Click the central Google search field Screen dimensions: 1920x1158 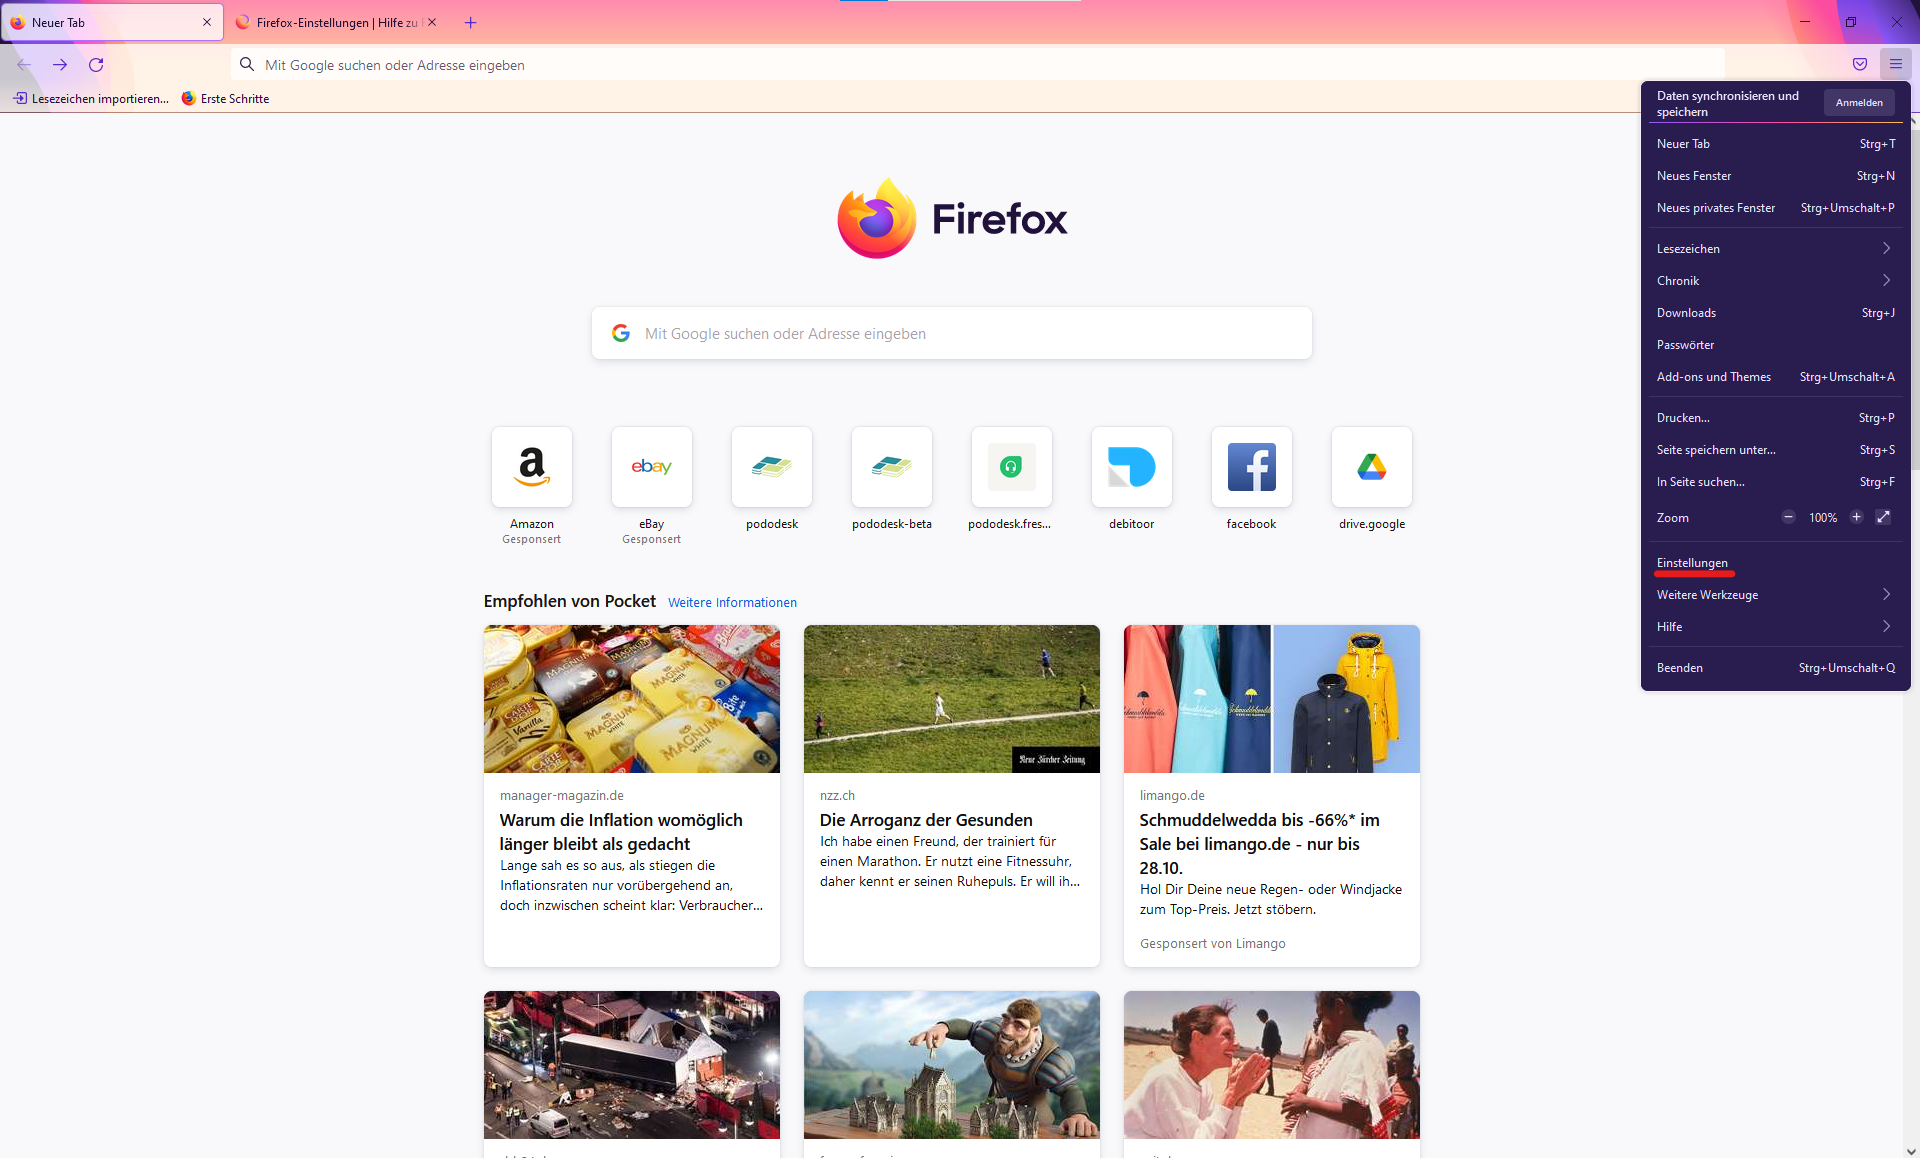(x=951, y=334)
